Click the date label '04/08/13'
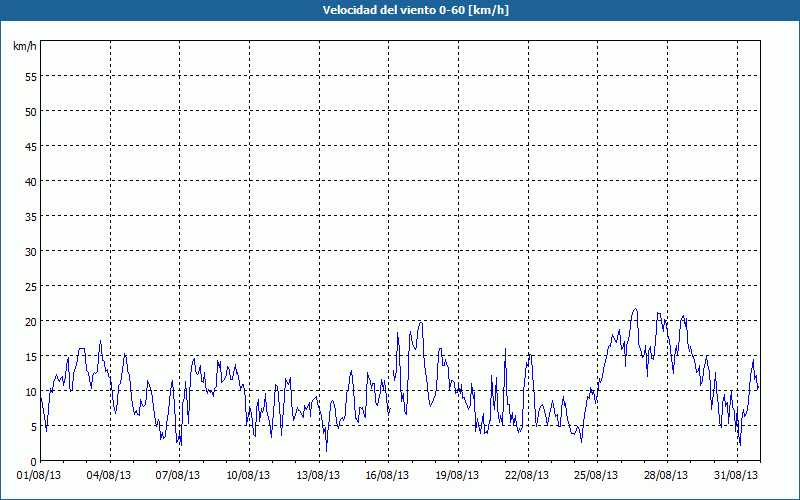This screenshot has width=800, height=500. 109,475
